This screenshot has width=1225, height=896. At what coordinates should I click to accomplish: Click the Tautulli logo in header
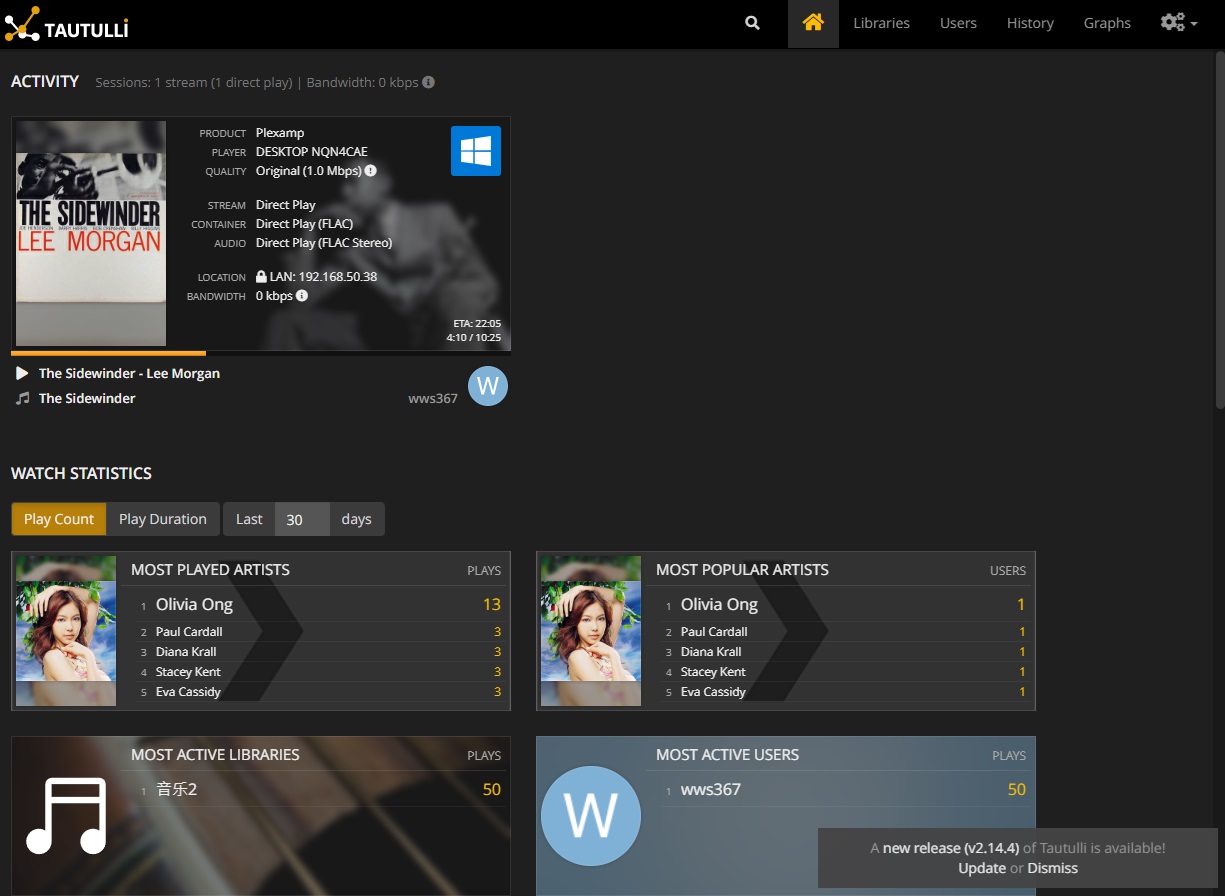[67, 23]
